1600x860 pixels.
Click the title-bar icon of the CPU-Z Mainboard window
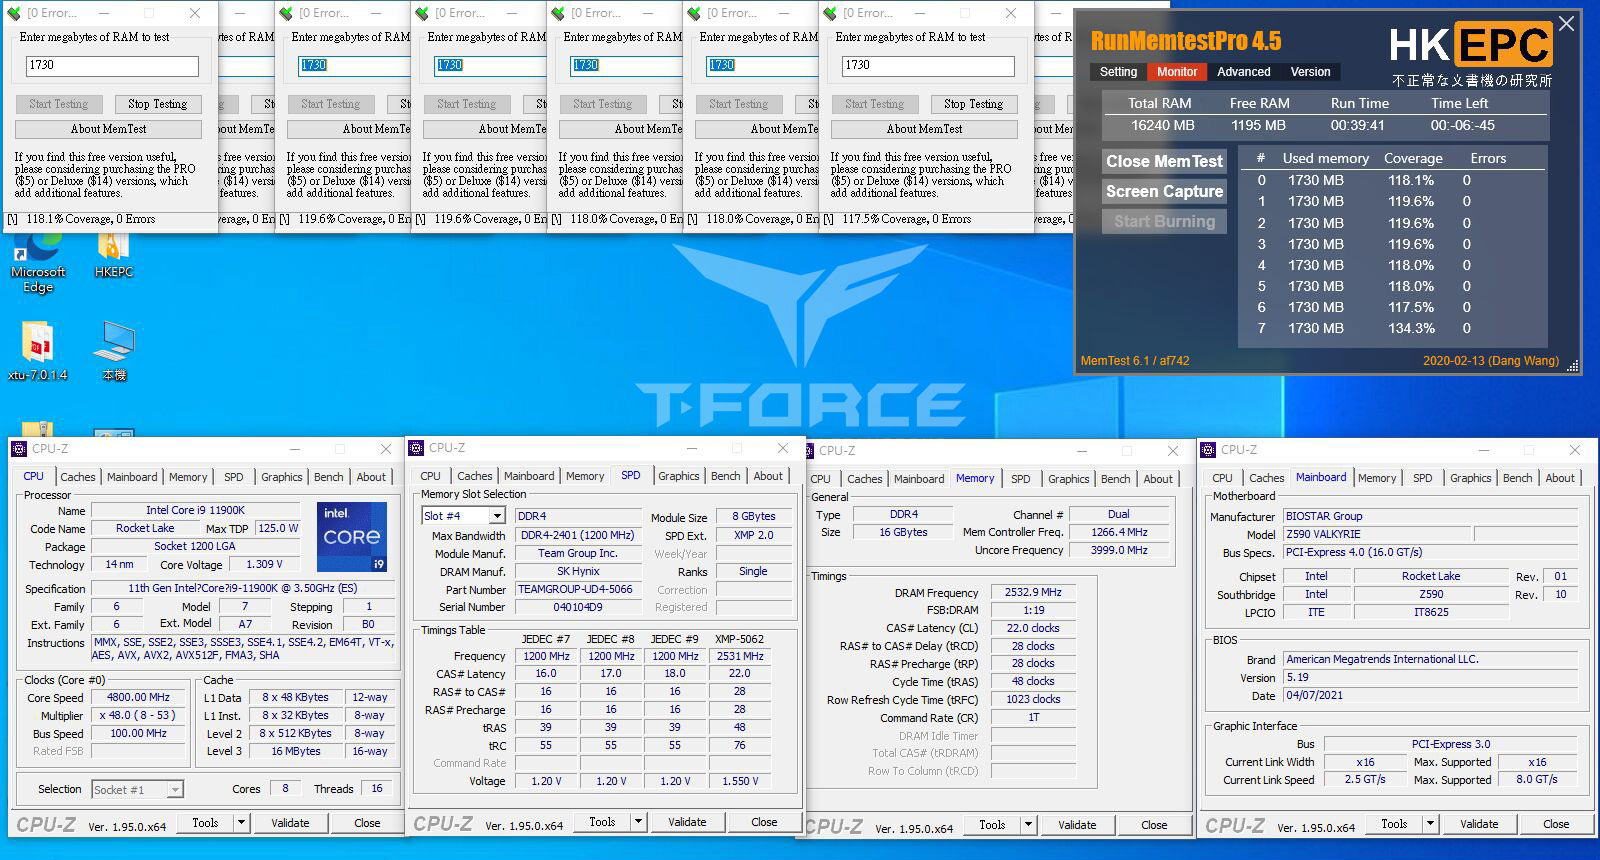pos(1209,450)
